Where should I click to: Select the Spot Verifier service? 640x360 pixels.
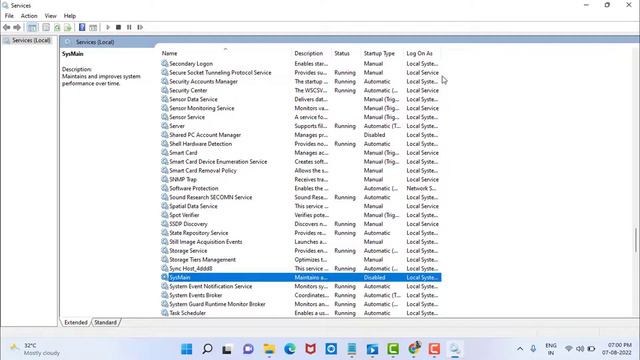click(x=300, y=215)
